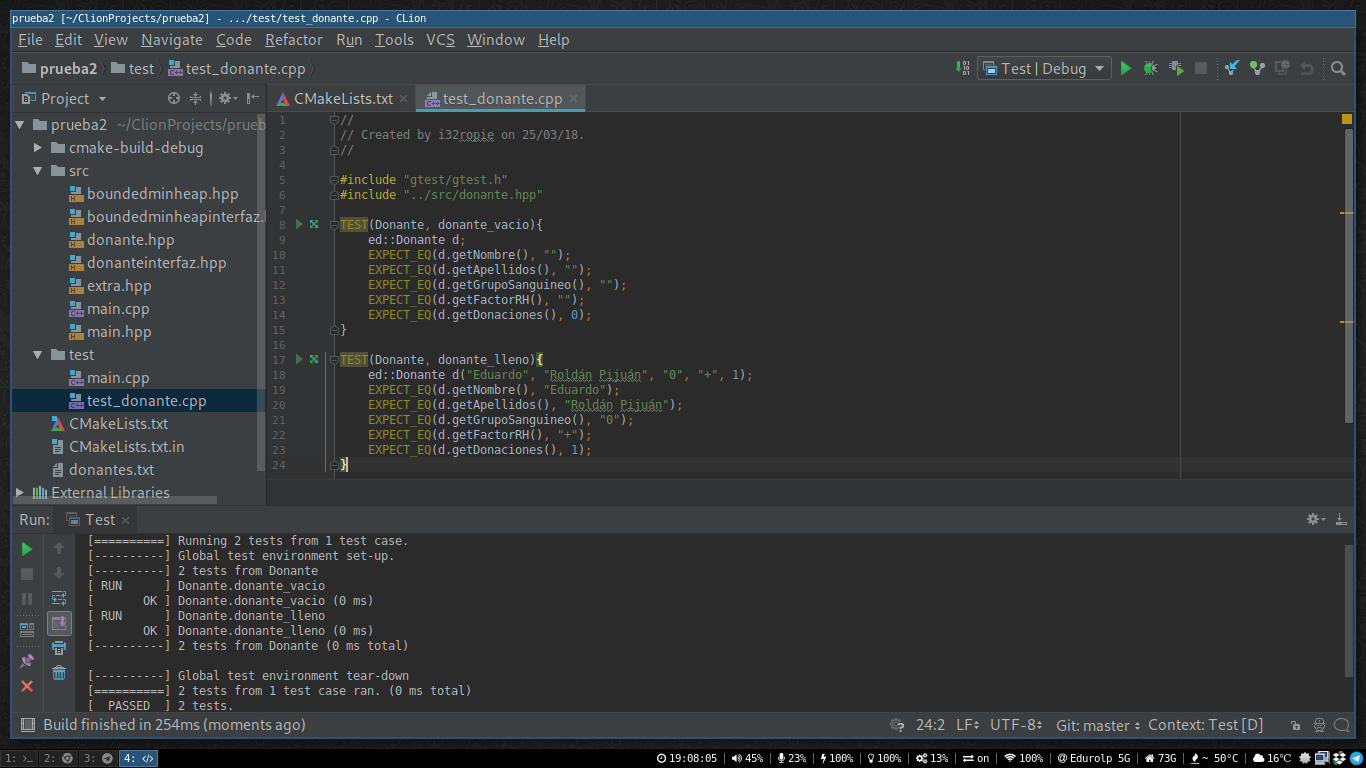Toggle soft-wrap in Run console

pos(59,598)
